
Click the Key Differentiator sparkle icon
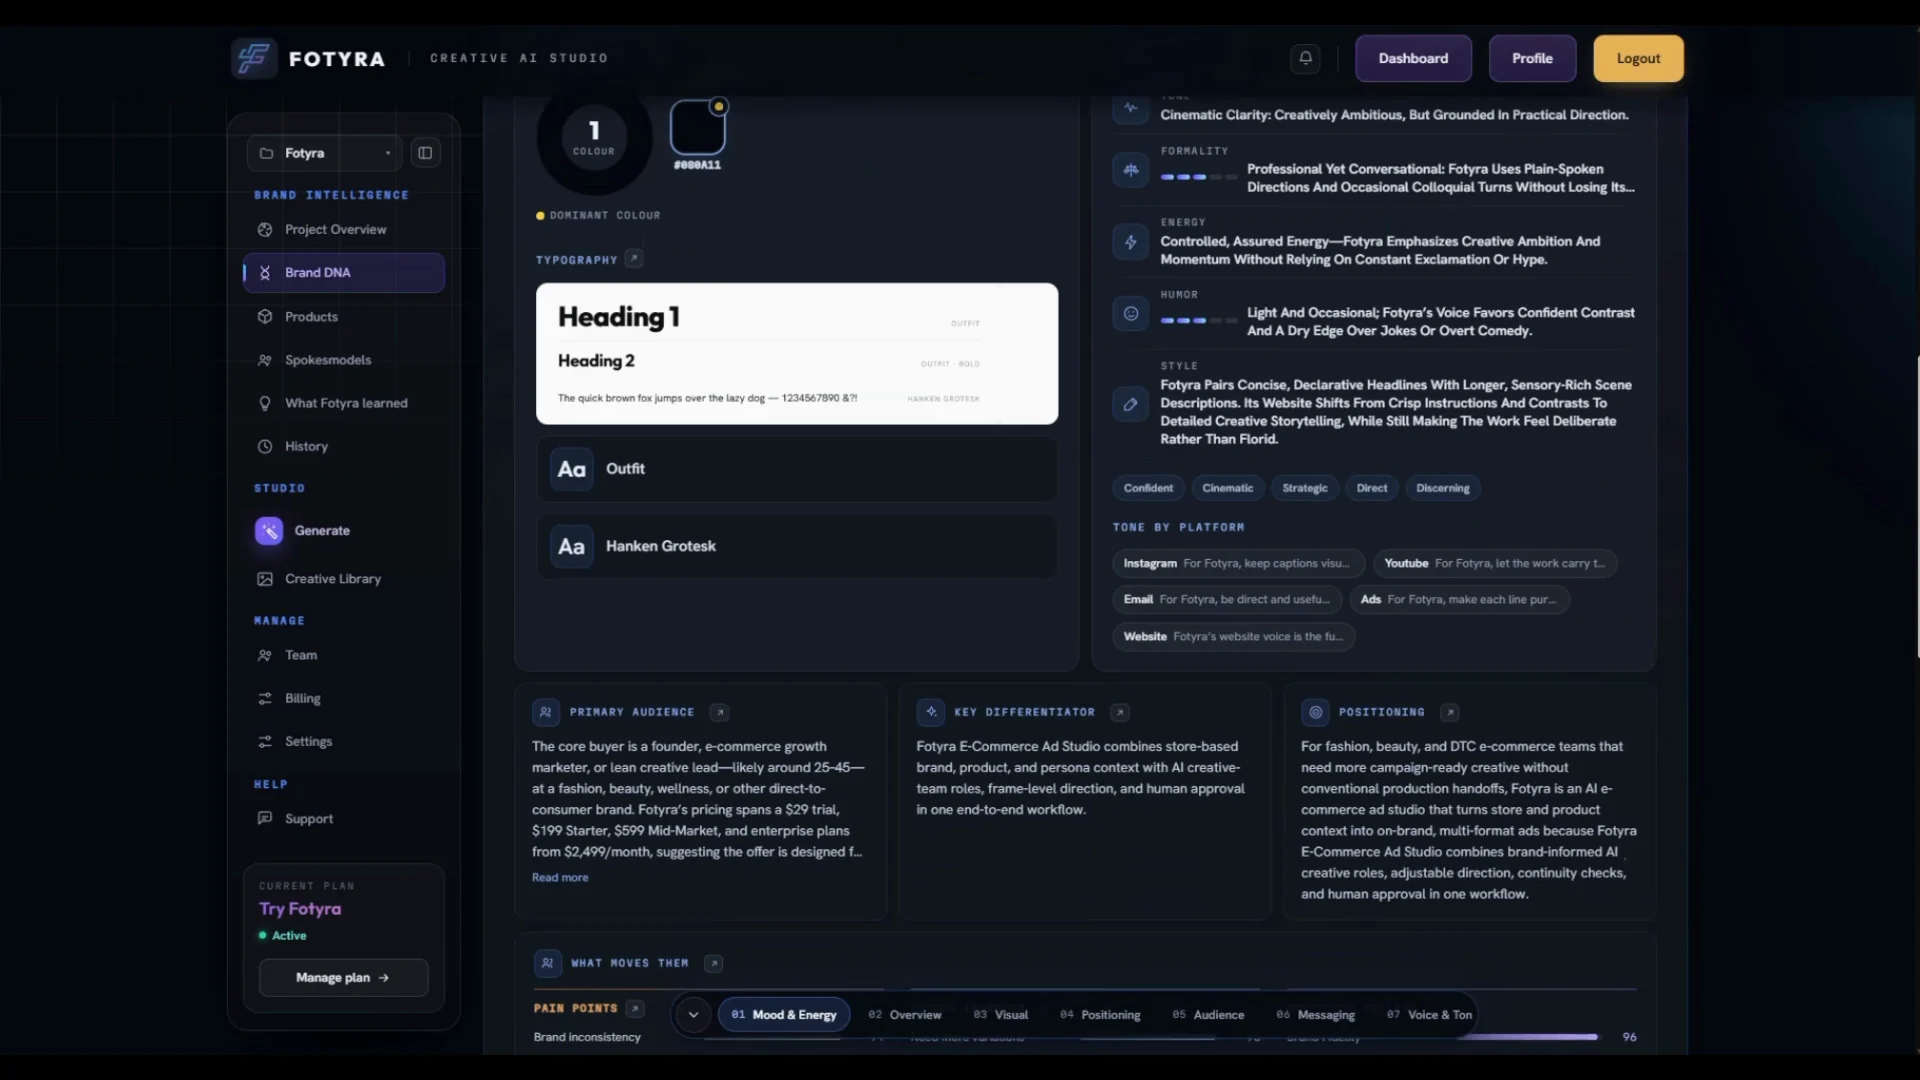tap(931, 712)
